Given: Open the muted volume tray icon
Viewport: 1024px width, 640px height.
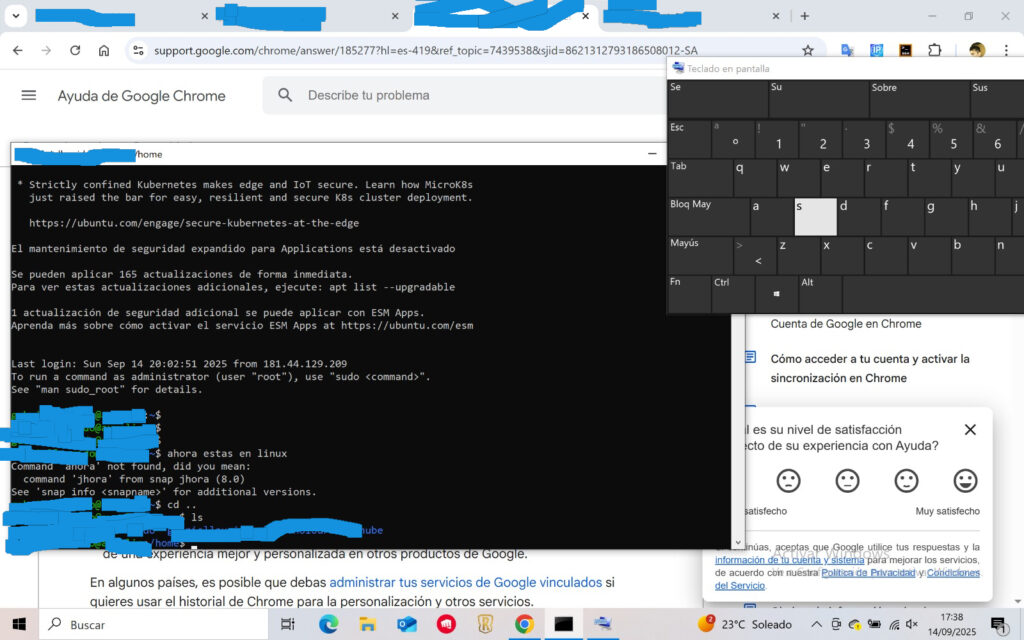Looking at the screenshot, I should [912, 624].
